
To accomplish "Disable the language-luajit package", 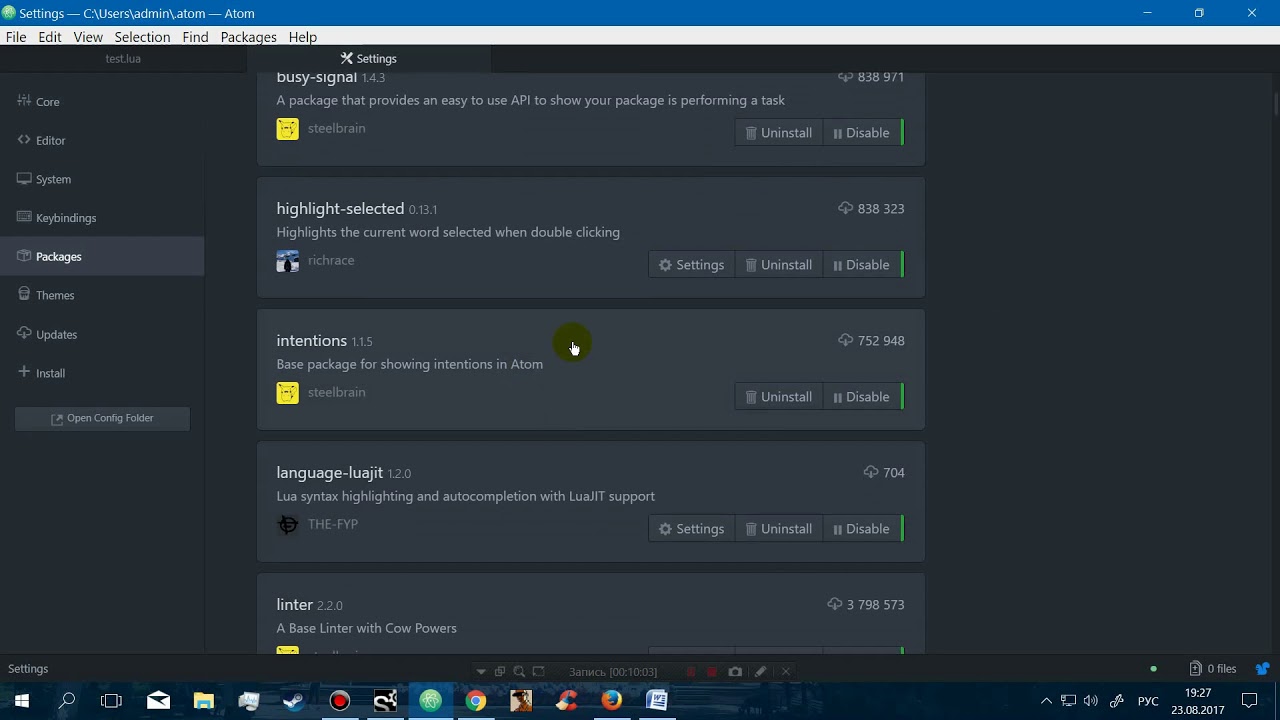I will [x=861, y=529].
